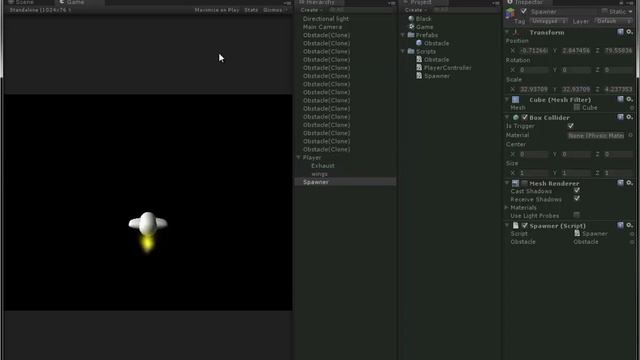The height and width of the screenshot is (360, 640).
Task: Collapse the Mesh Renderer component foldout
Action: [507, 183]
